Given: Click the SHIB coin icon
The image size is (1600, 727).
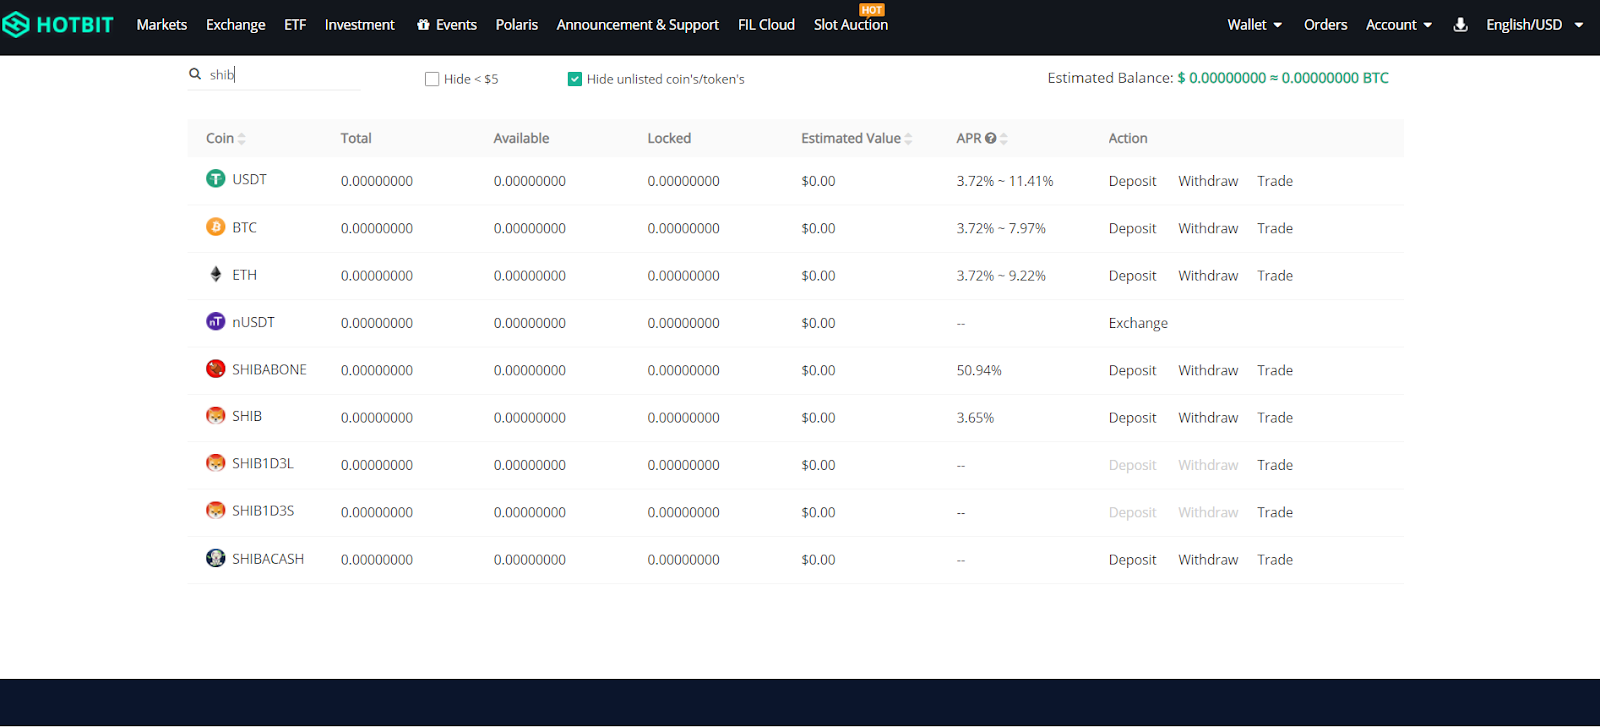Looking at the screenshot, I should click(x=215, y=416).
